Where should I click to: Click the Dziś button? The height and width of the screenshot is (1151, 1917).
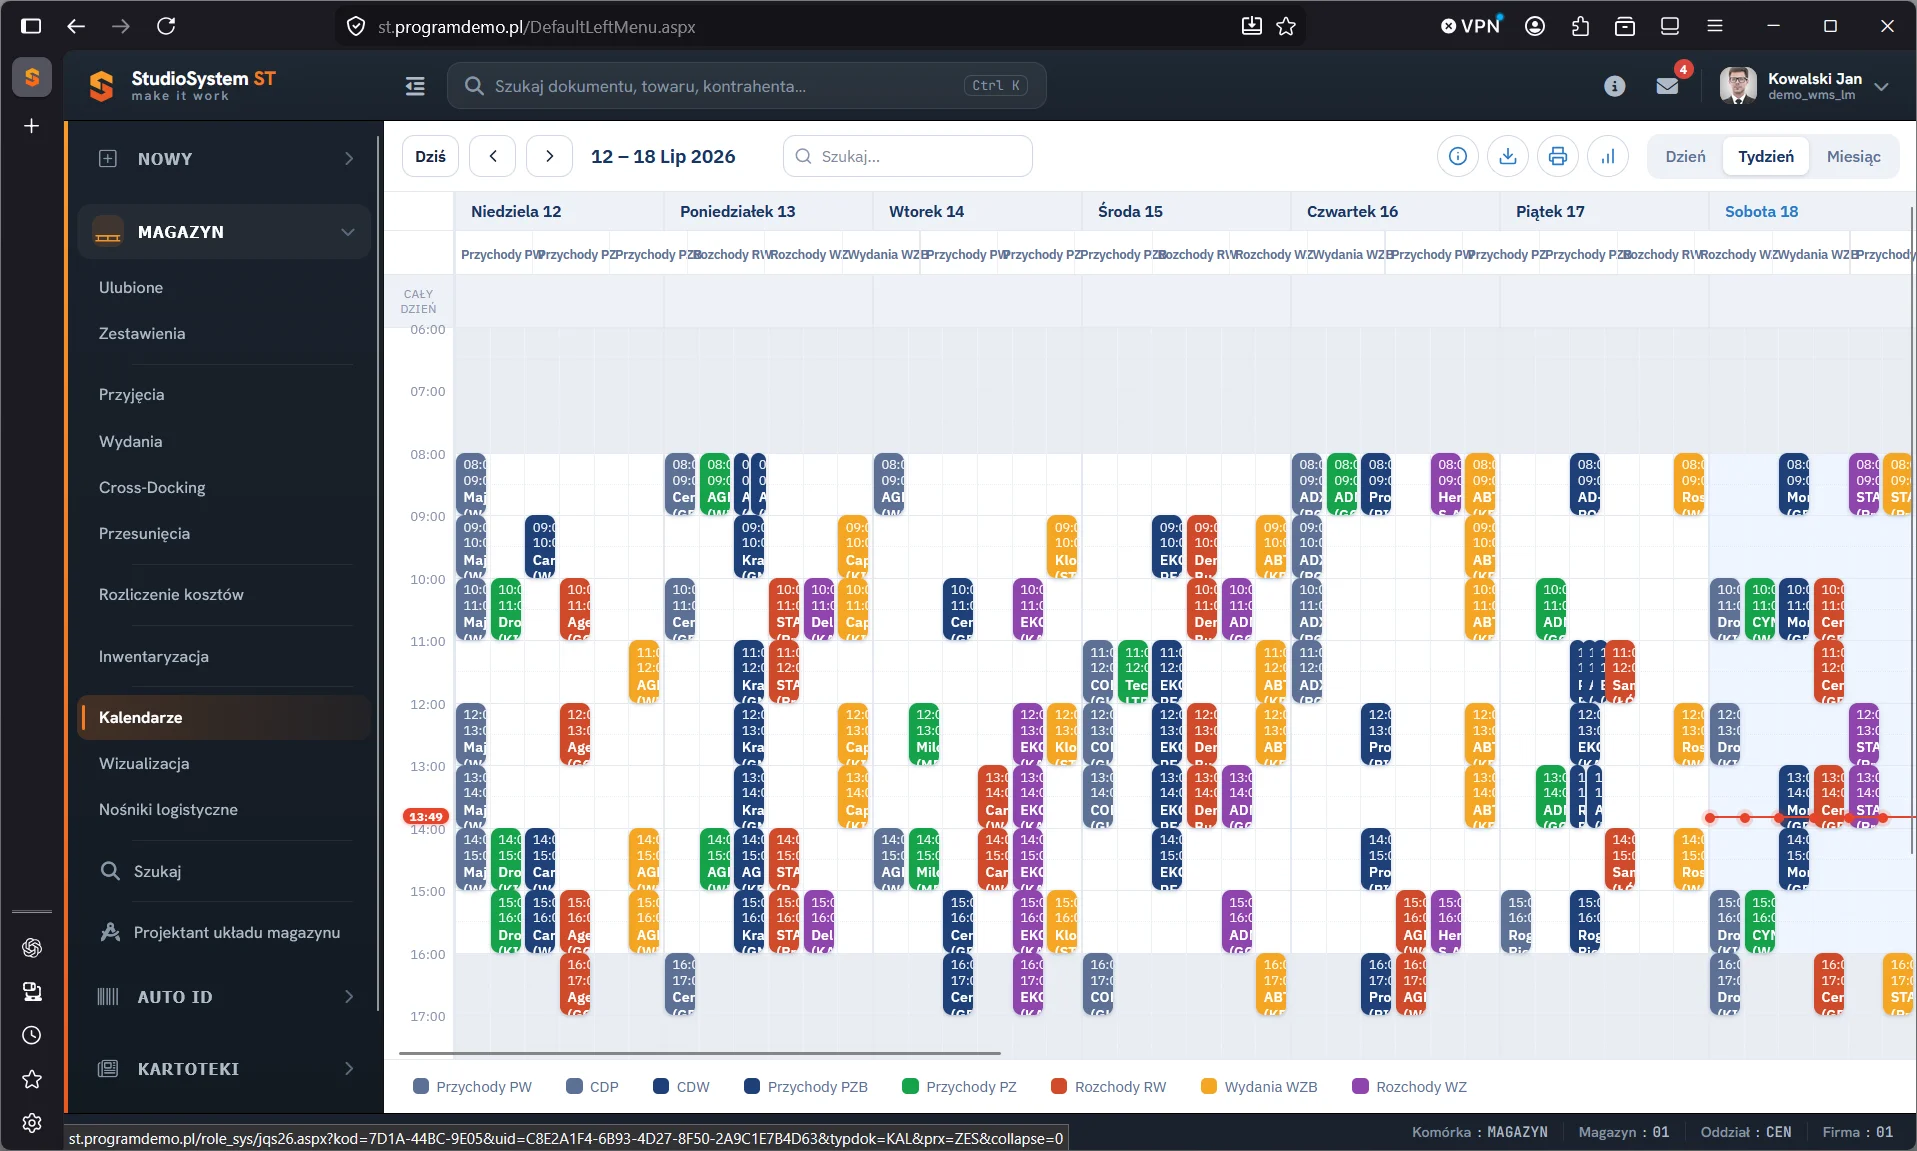[x=431, y=156]
